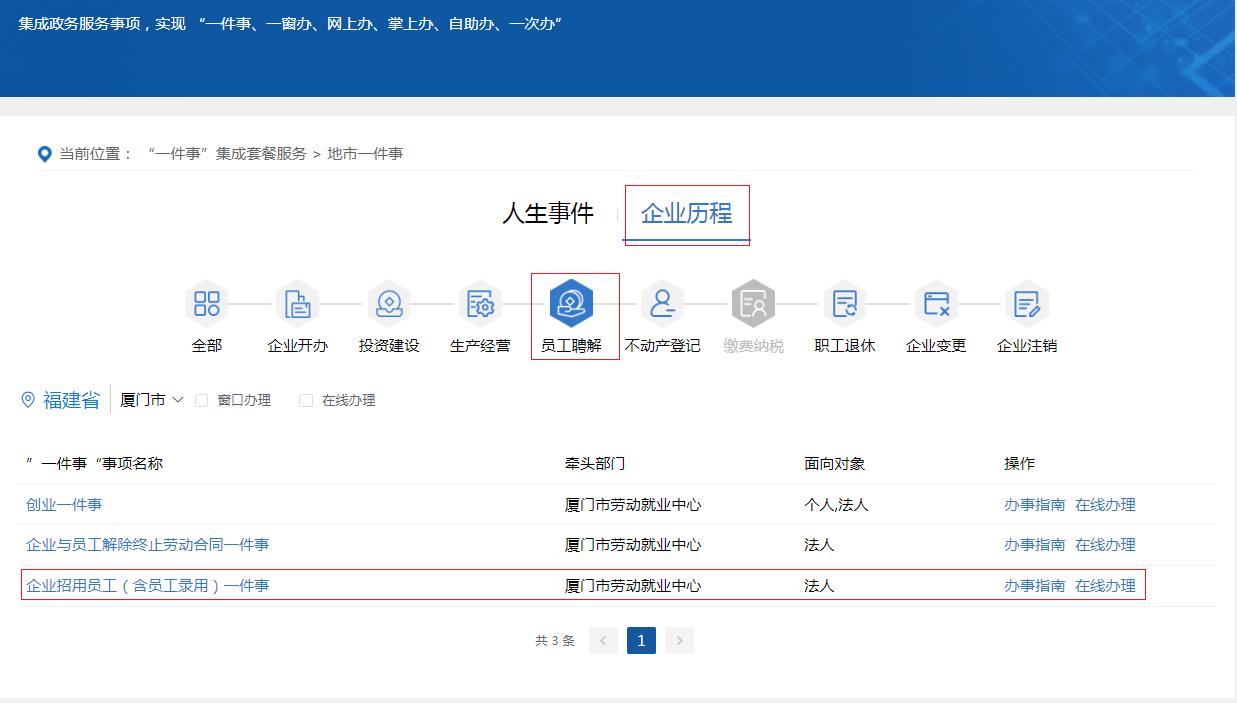Choose the 生产经营 icon
Screen dimensions: 1237x703
(480, 304)
